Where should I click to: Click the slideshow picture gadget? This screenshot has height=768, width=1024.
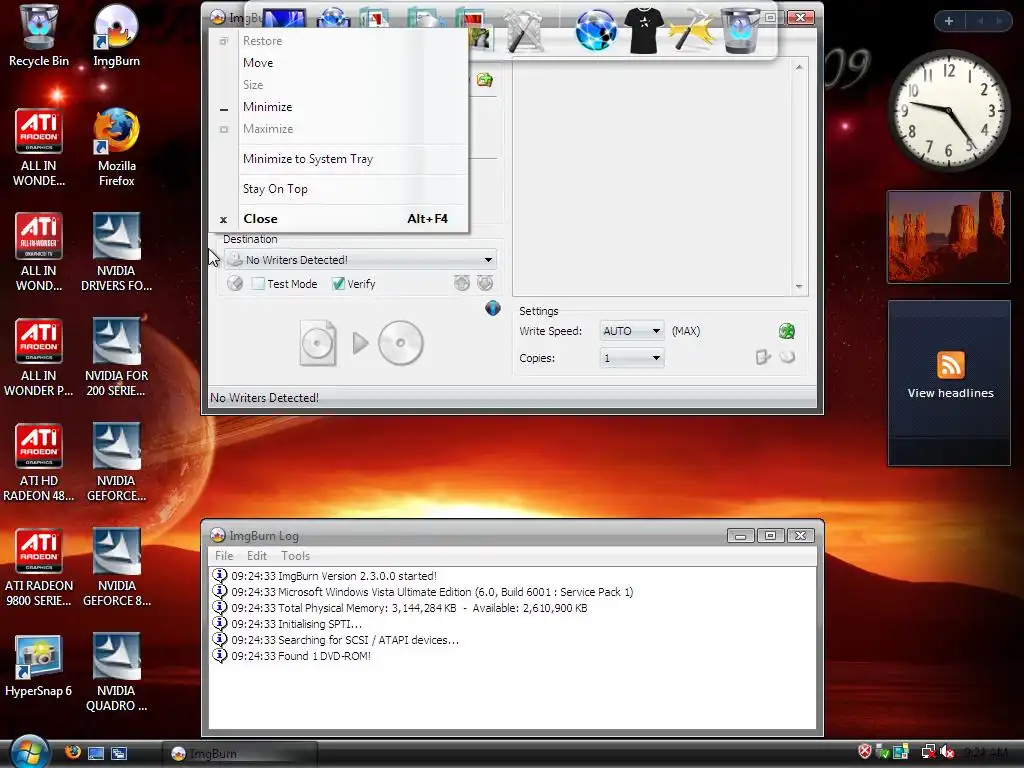(x=948, y=237)
